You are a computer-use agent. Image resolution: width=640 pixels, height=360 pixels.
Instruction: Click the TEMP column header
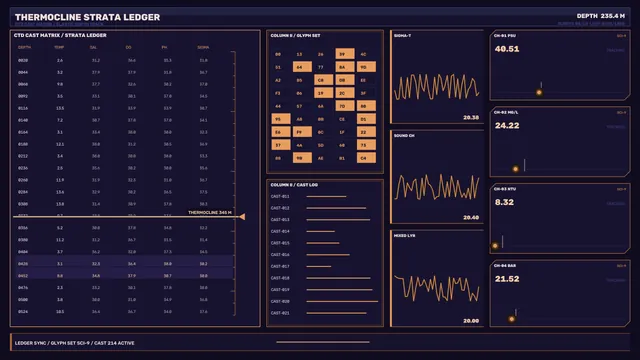pyautogui.click(x=59, y=47)
